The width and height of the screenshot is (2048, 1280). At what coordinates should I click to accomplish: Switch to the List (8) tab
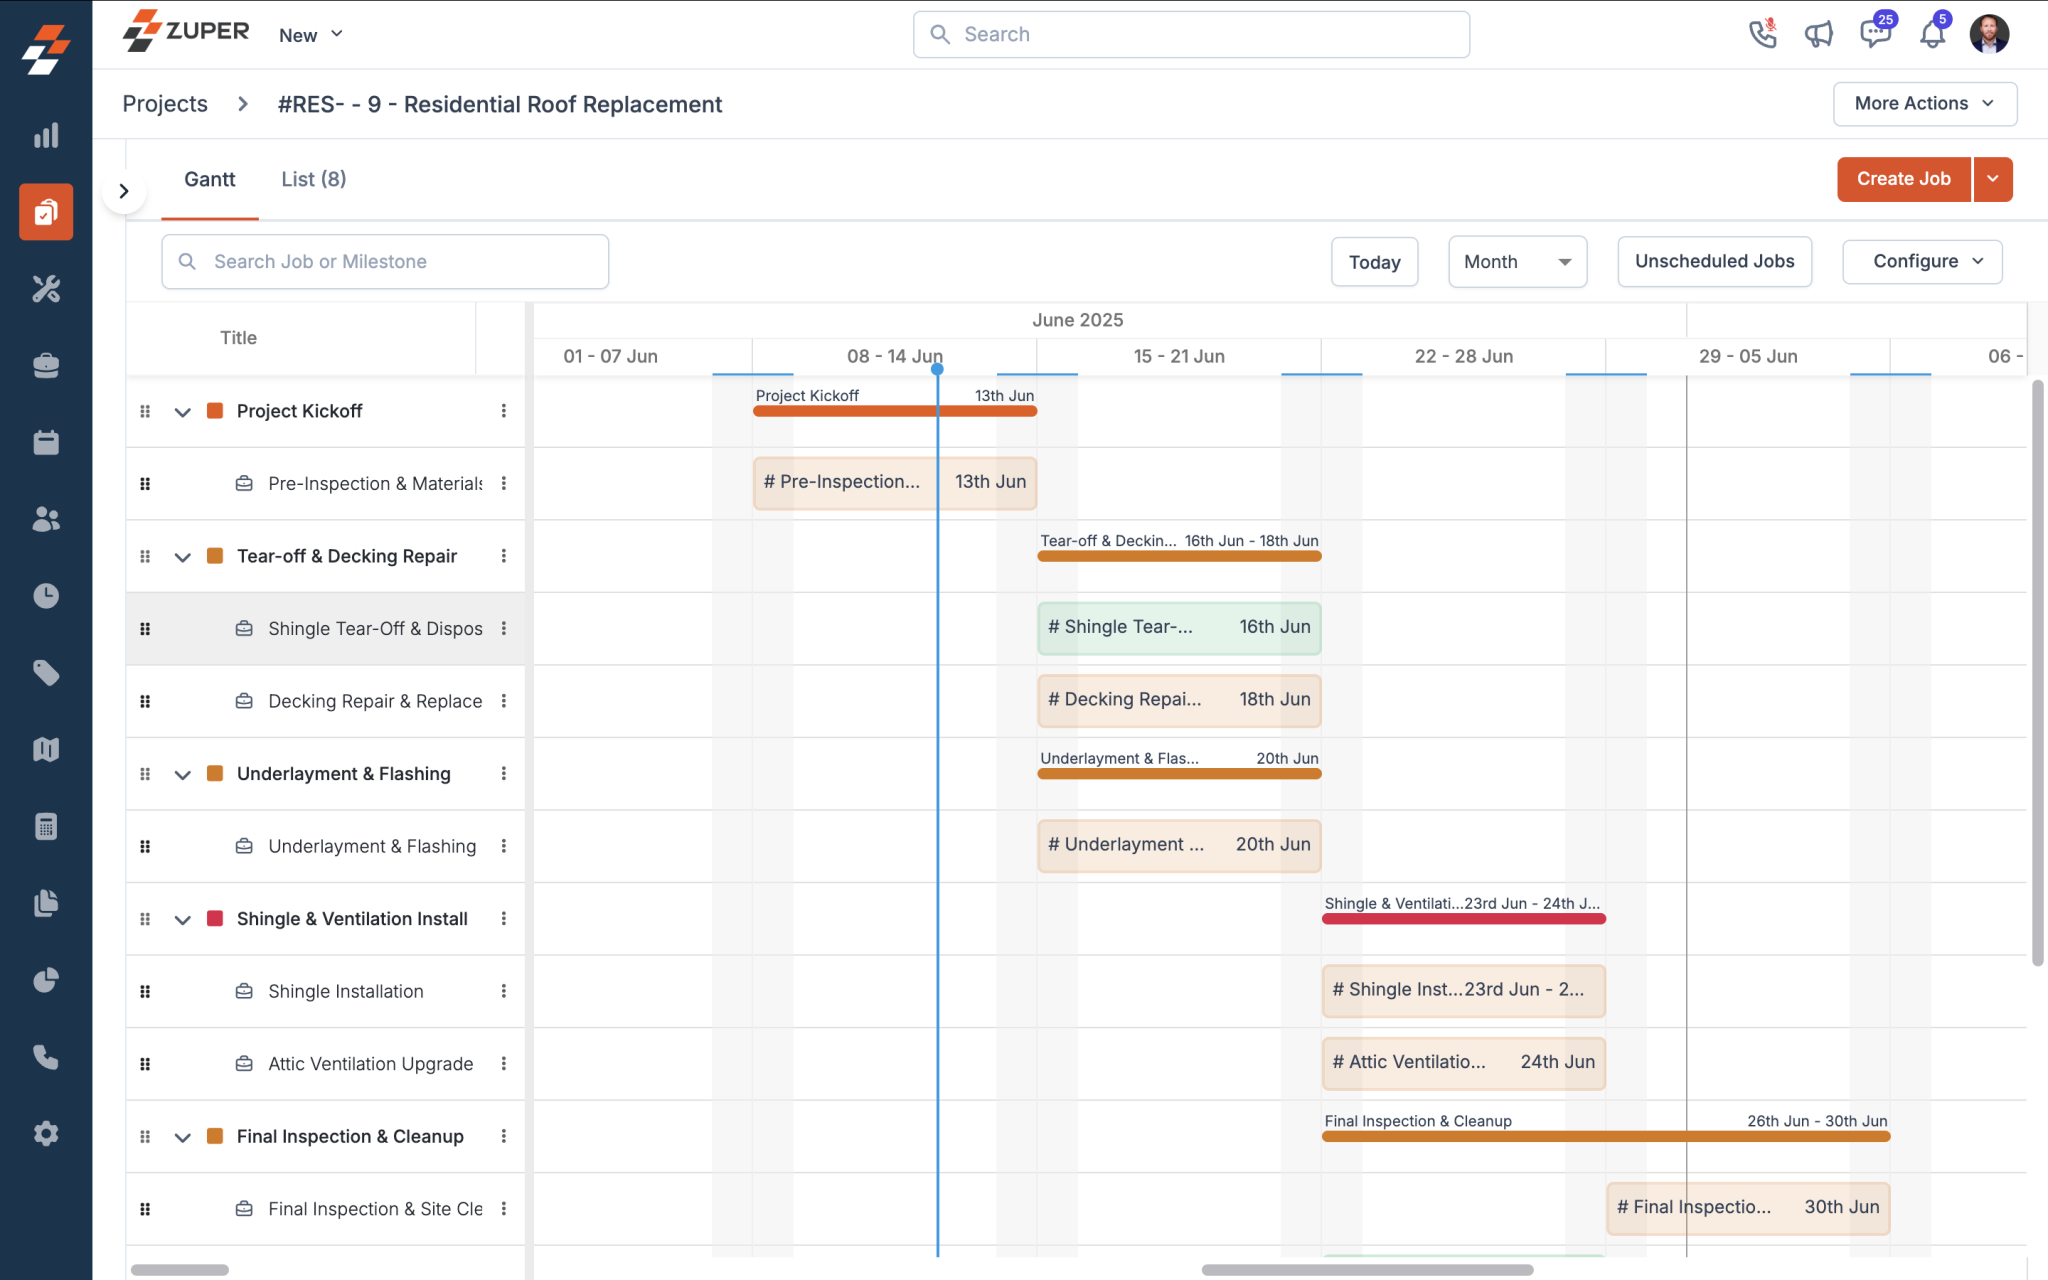coord(313,179)
